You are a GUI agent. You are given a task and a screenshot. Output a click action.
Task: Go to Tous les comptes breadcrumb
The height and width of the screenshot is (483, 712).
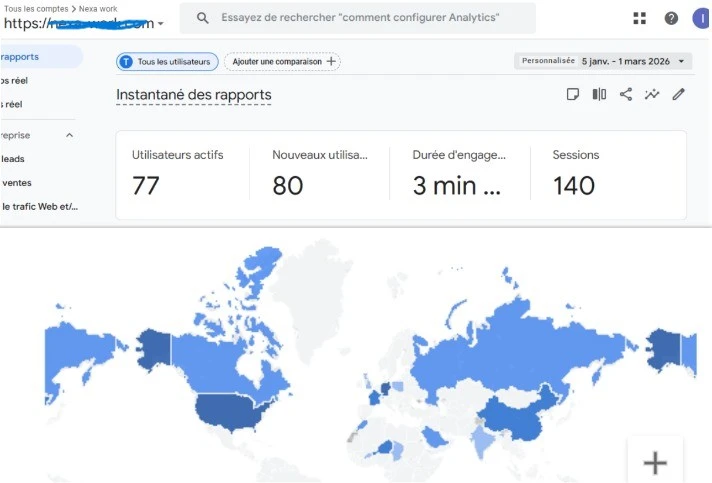pos(36,9)
